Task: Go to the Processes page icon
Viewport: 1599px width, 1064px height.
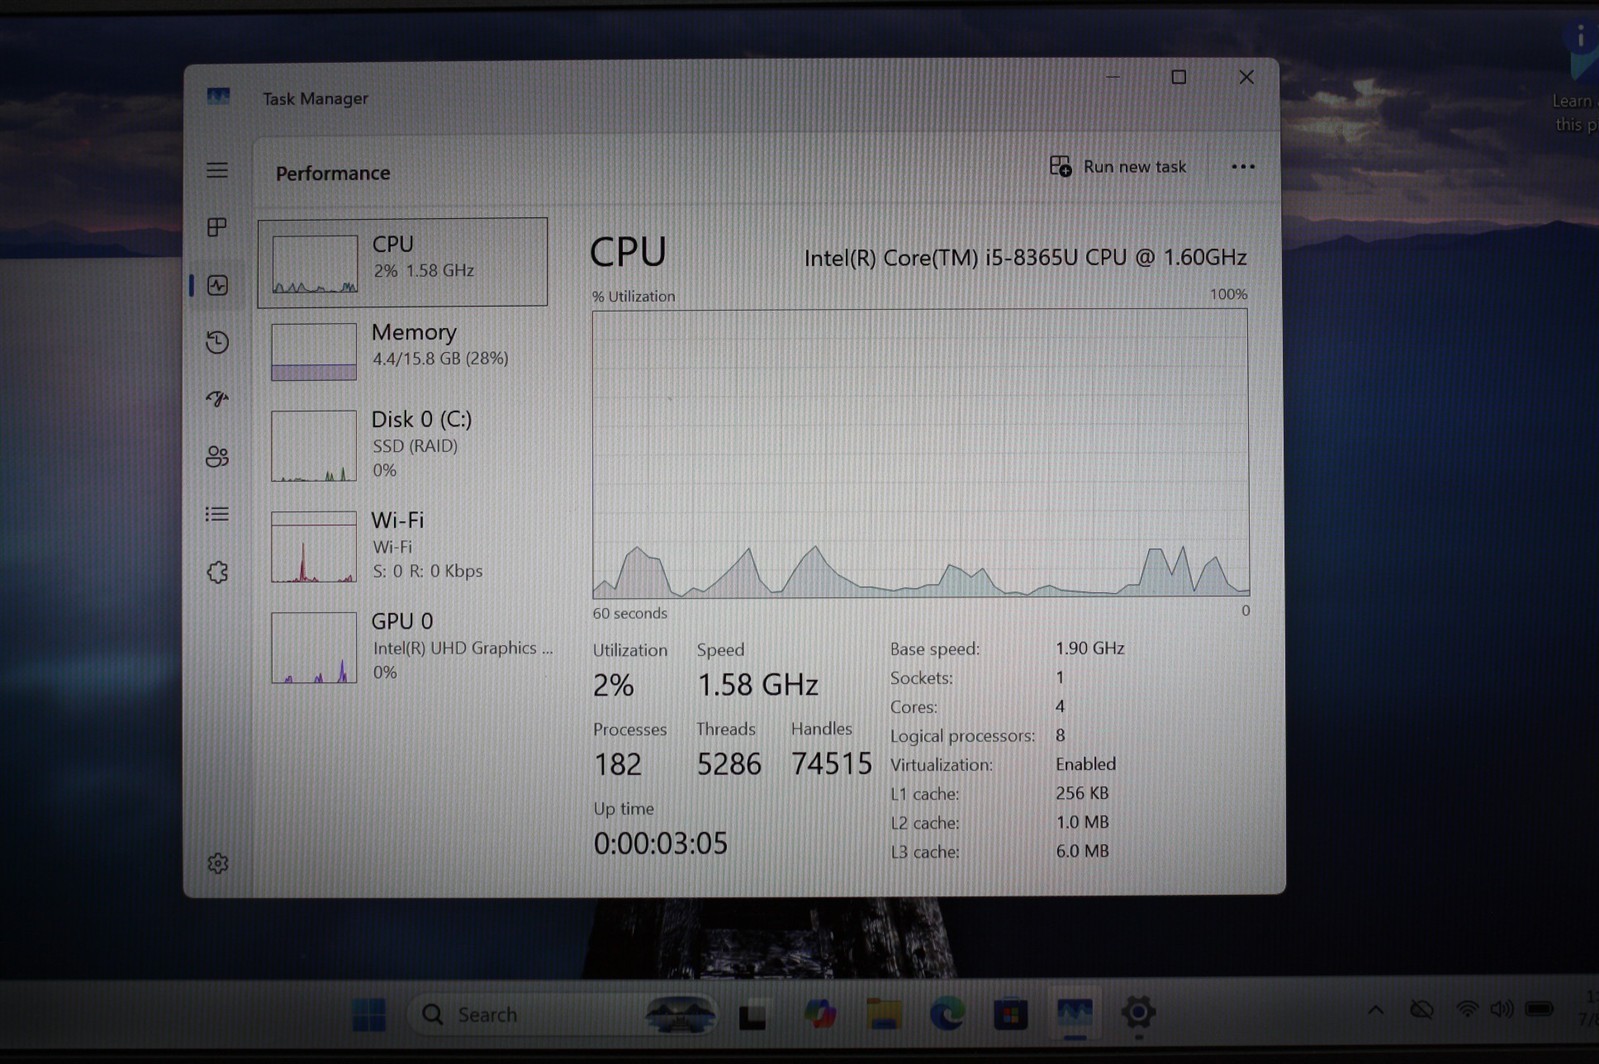Action: click(217, 227)
